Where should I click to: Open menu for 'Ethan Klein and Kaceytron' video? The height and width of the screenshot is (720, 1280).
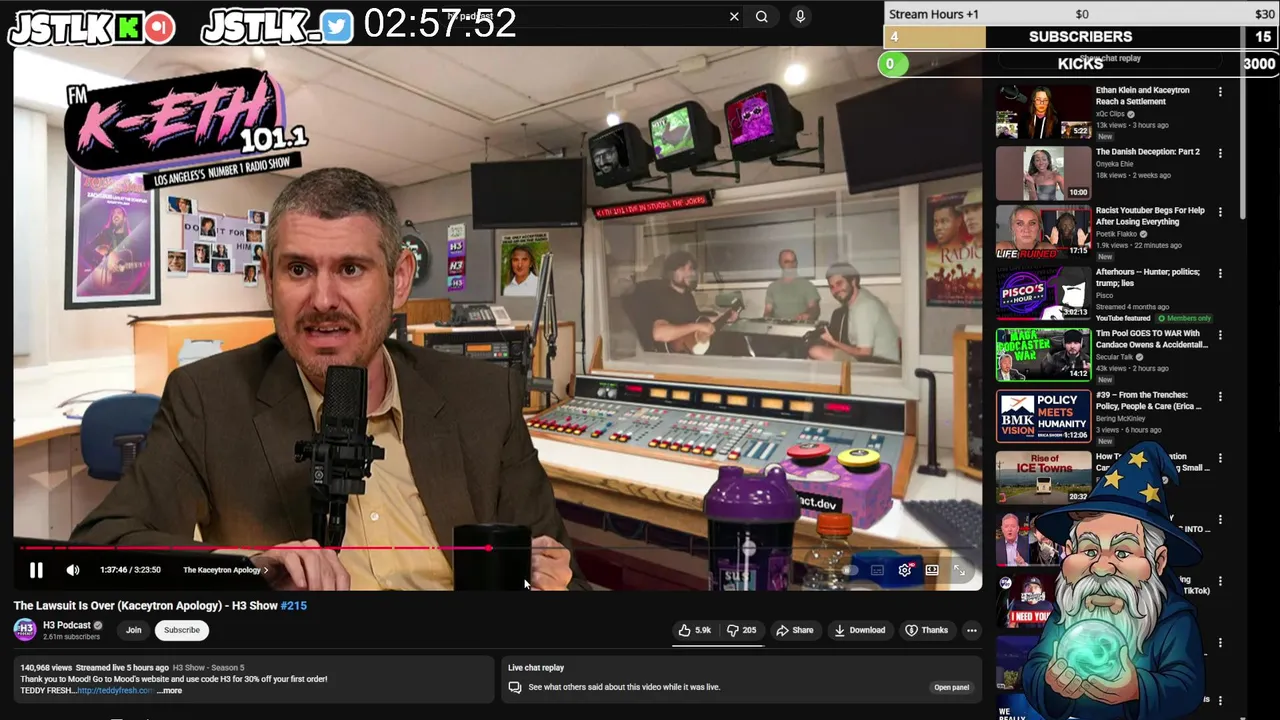[x=1220, y=92]
